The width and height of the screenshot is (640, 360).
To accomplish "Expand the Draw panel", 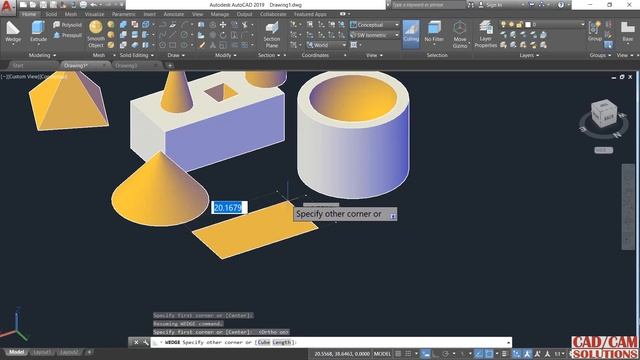I will [x=176, y=55].
